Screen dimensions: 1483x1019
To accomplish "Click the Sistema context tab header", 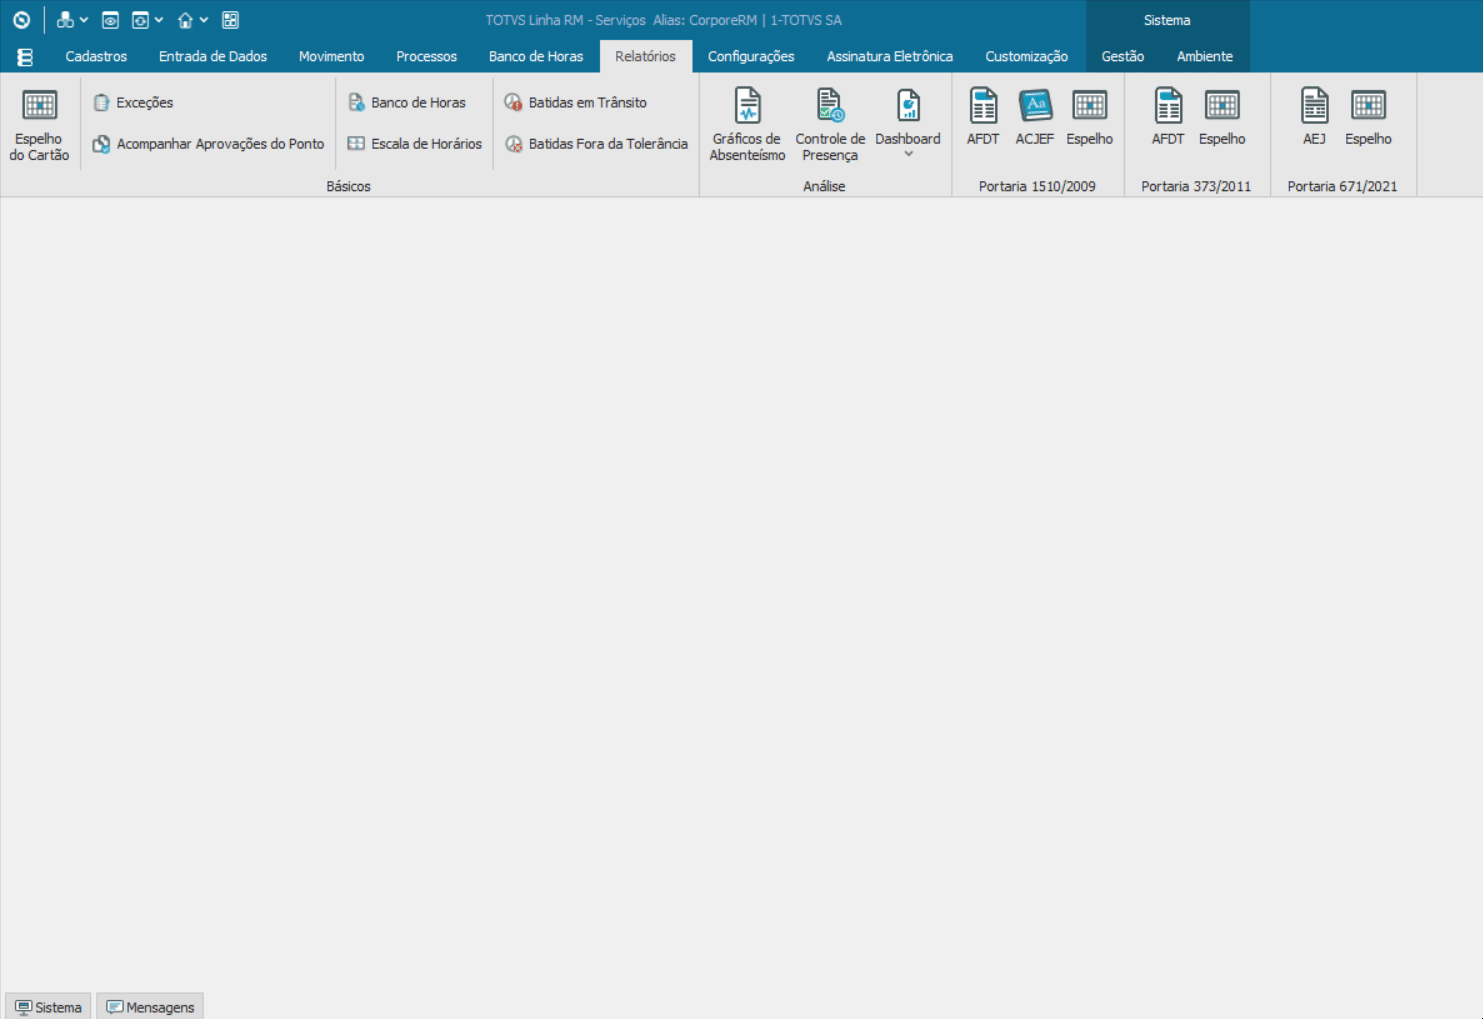I will click(1167, 20).
